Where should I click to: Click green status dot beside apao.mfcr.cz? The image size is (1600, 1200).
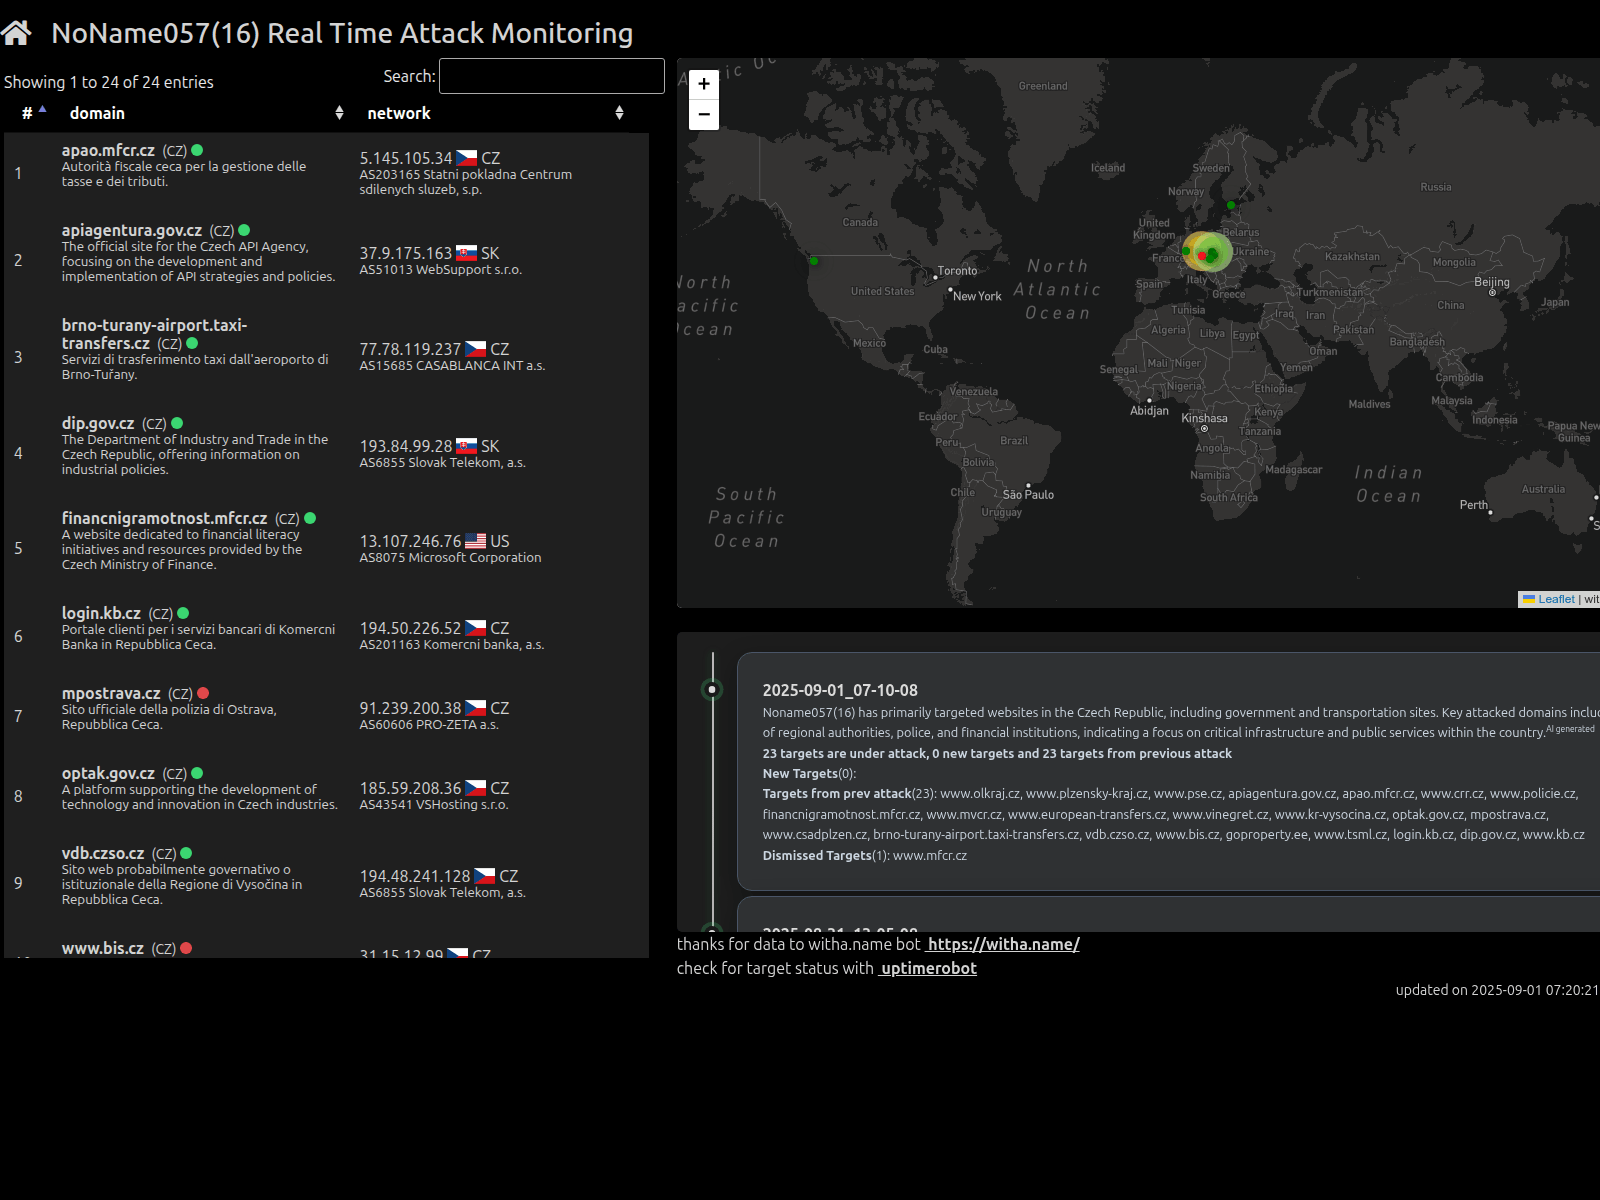(197, 150)
